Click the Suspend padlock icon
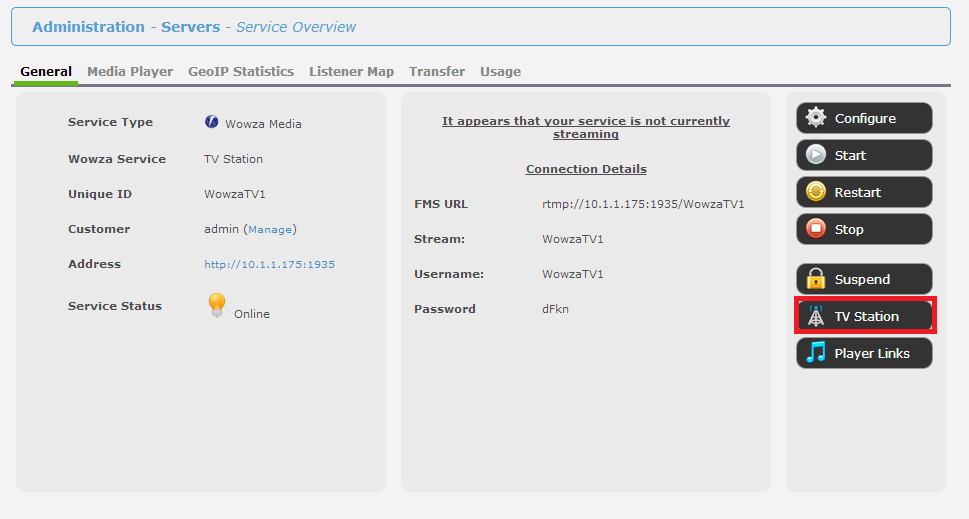The image size is (969, 519). tap(816, 279)
